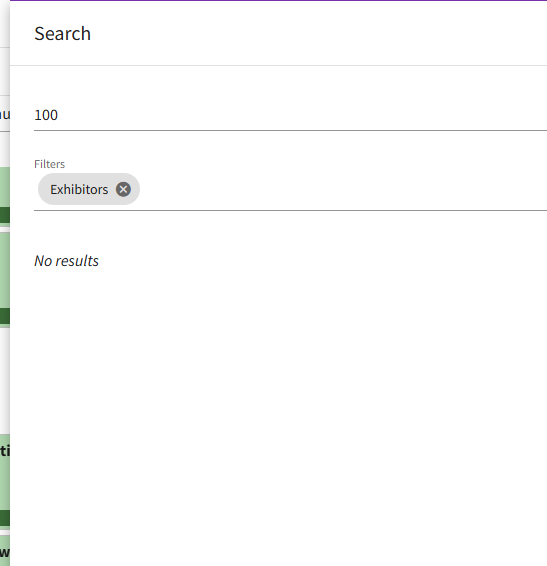Click the search field underline right of 100
Viewport: 547px width, 566px height.
302,130
